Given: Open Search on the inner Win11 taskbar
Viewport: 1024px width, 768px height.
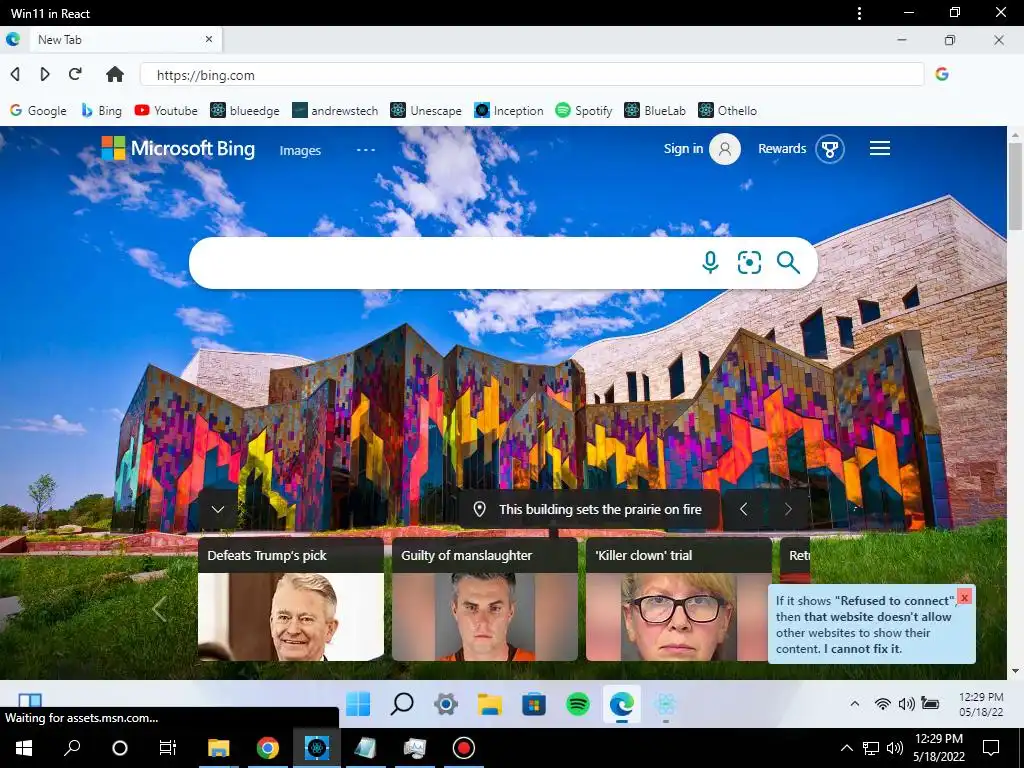Looking at the screenshot, I should (402, 704).
